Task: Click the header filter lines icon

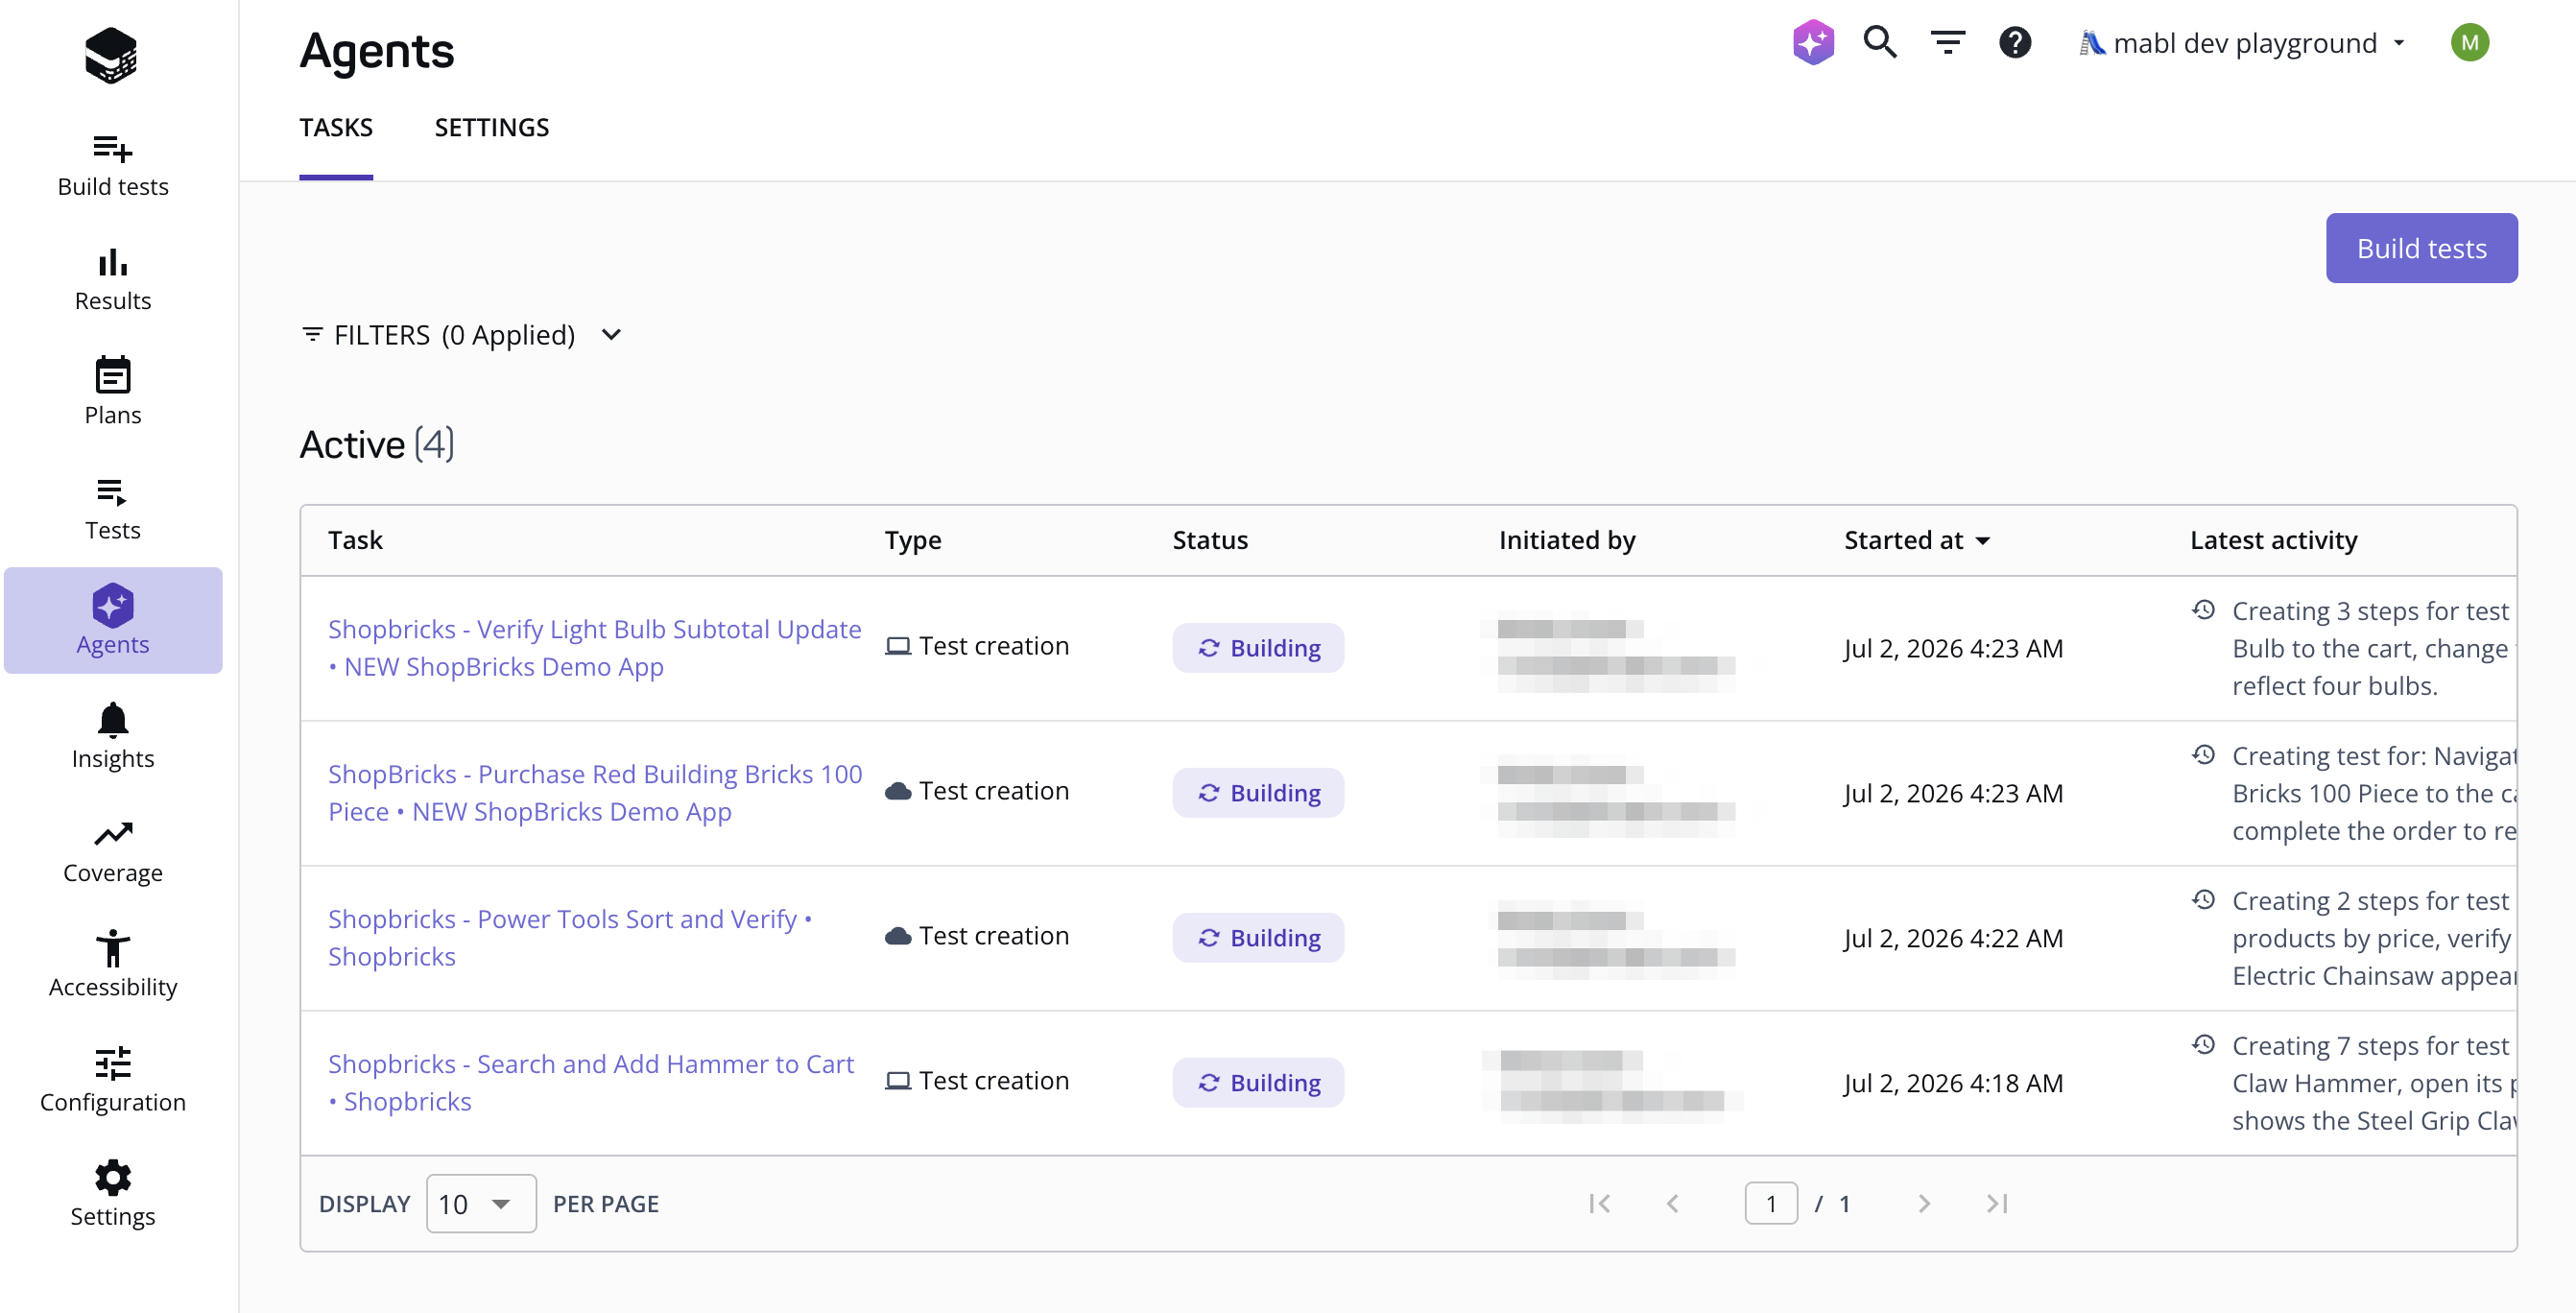Action: tap(1947, 43)
